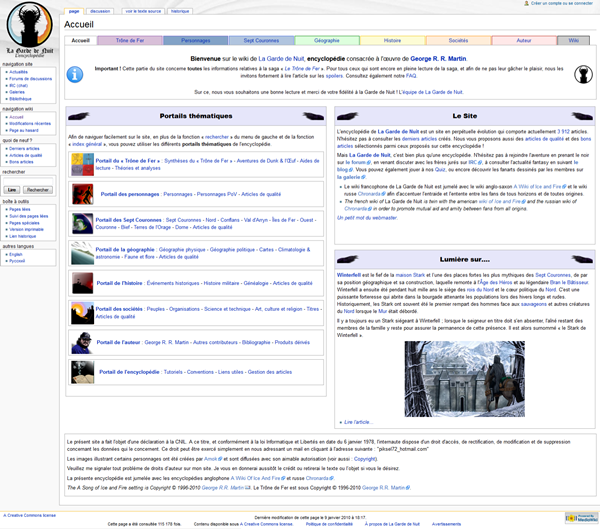
Task: Click Lire l'article under Winterfell image
Action: click(358, 422)
